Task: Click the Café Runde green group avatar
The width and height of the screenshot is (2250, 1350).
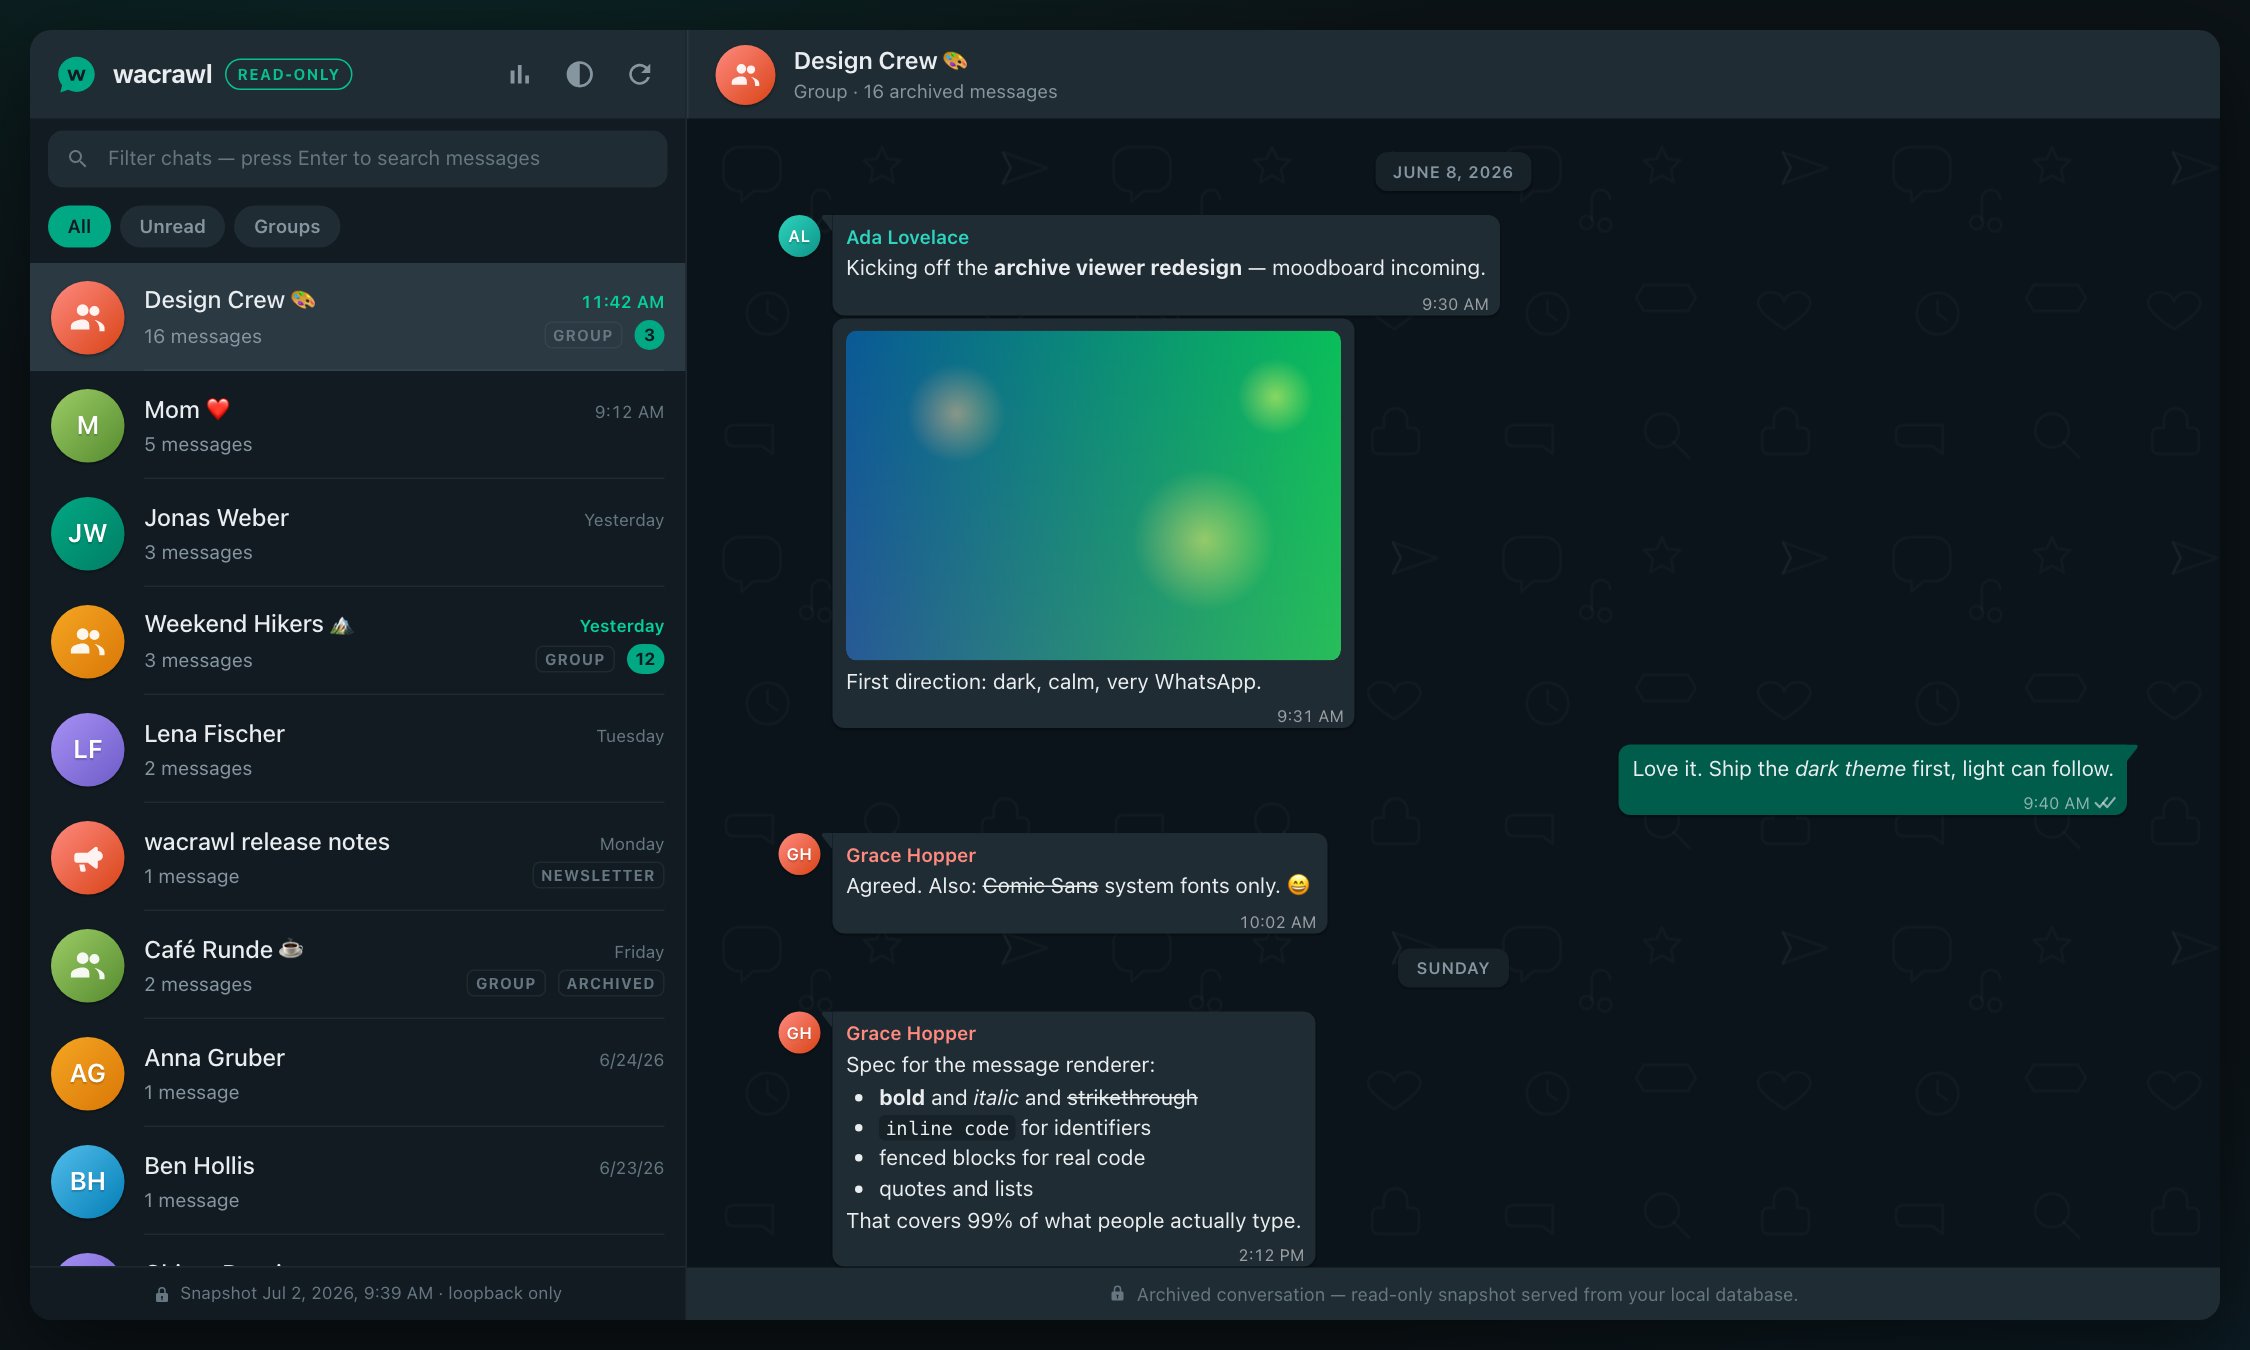Action: click(x=88, y=966)
